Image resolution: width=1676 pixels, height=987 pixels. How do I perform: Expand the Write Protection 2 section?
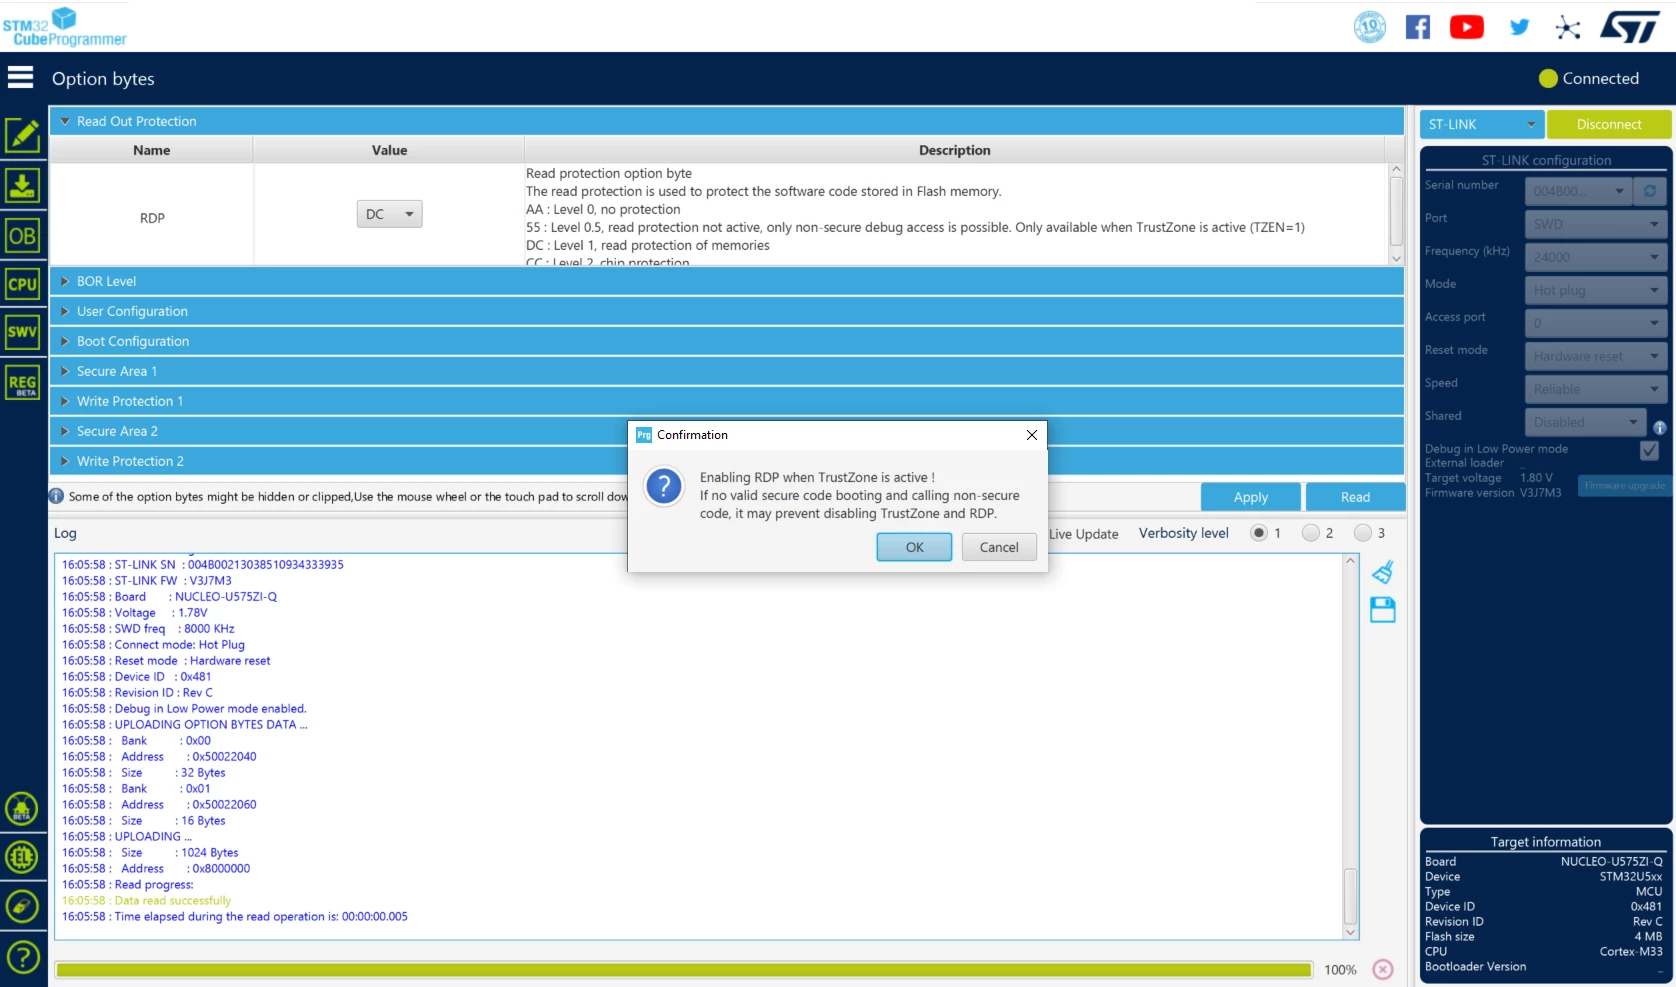[x=338, y=461]
